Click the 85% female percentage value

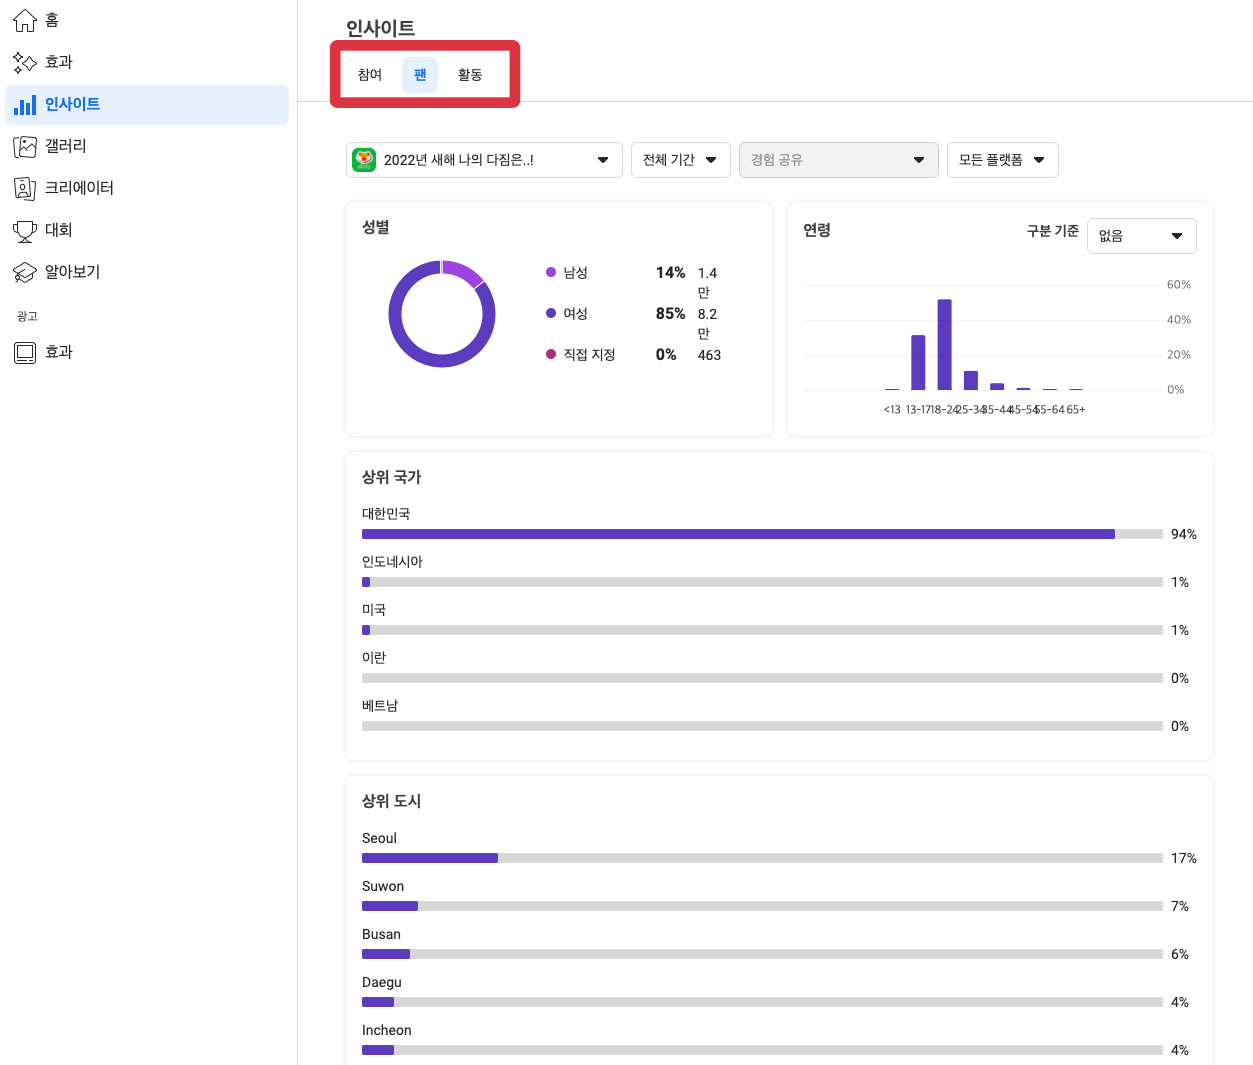coord(670,314)
